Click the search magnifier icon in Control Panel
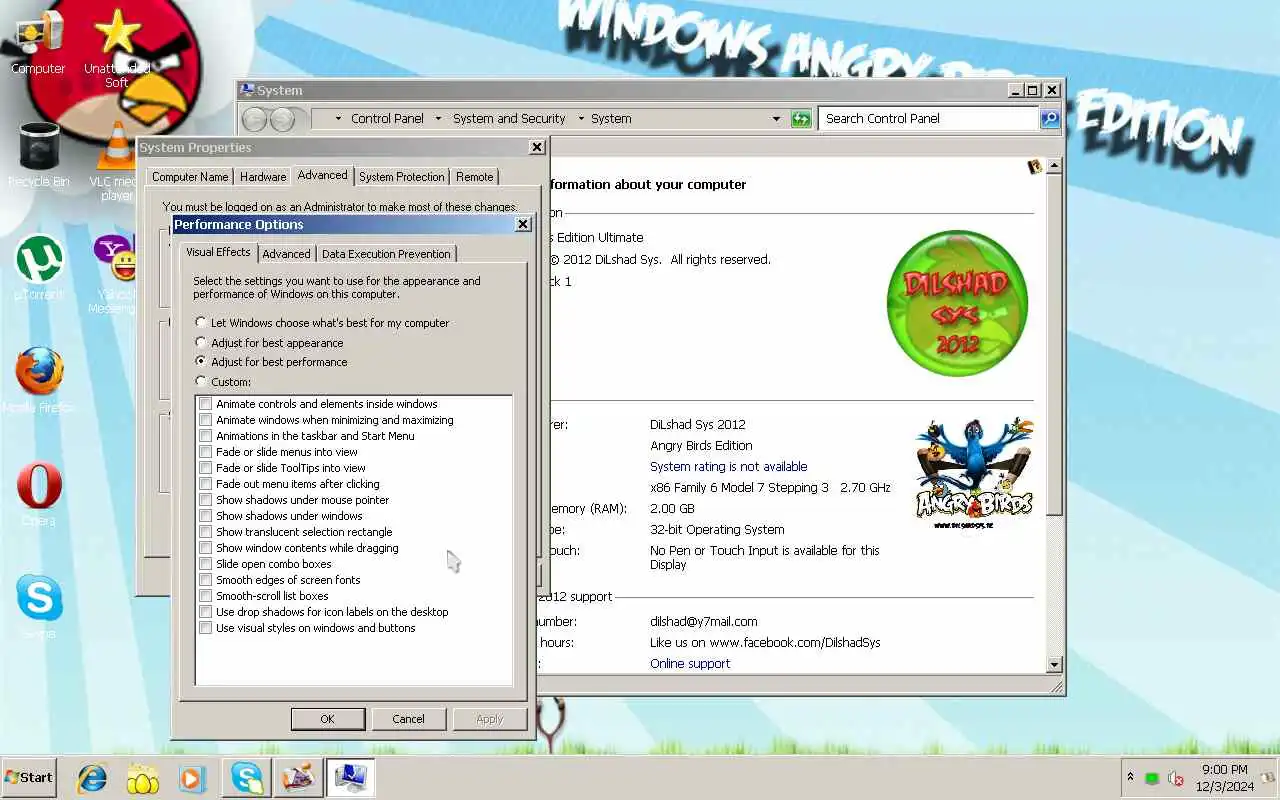The width and height of the screenshot is (1280, 800). click(x=1050, y=118)
